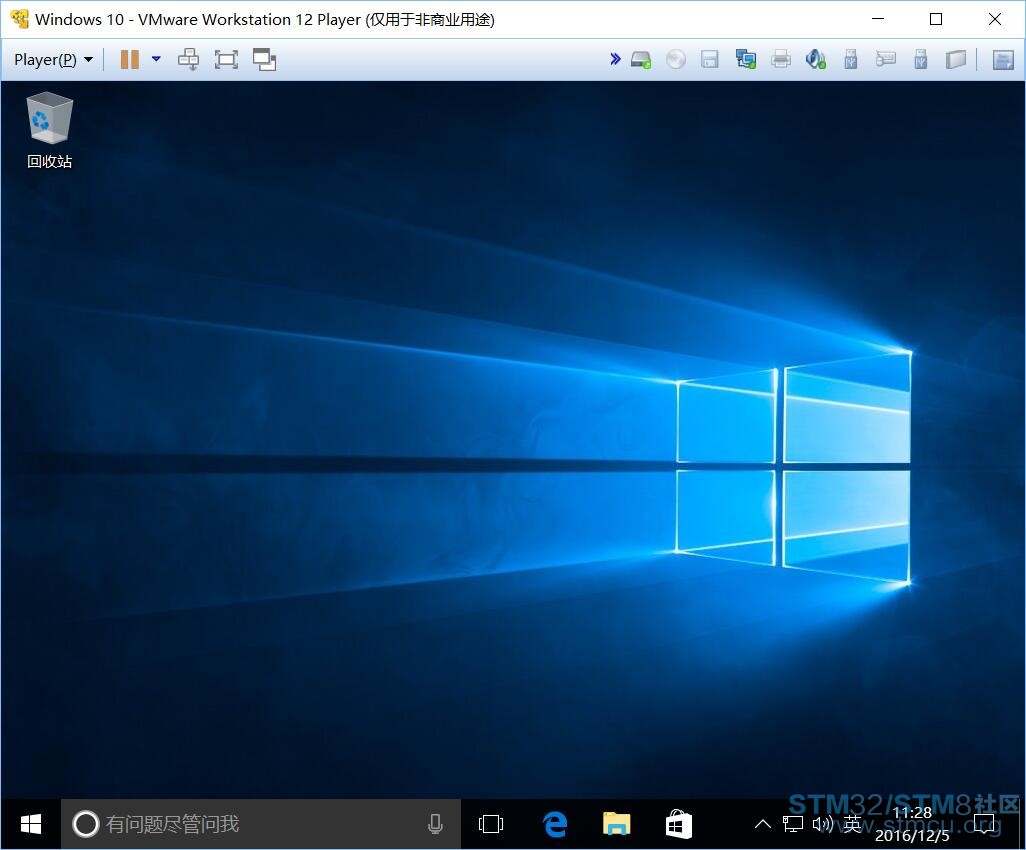Maximize the VMware Player window
The width and height of the screenshot is (1026, 850).
coord(936,19)
